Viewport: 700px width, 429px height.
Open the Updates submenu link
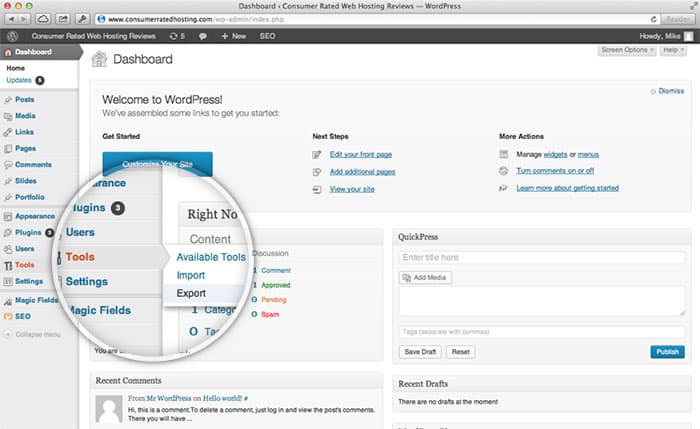click(19, 80)
